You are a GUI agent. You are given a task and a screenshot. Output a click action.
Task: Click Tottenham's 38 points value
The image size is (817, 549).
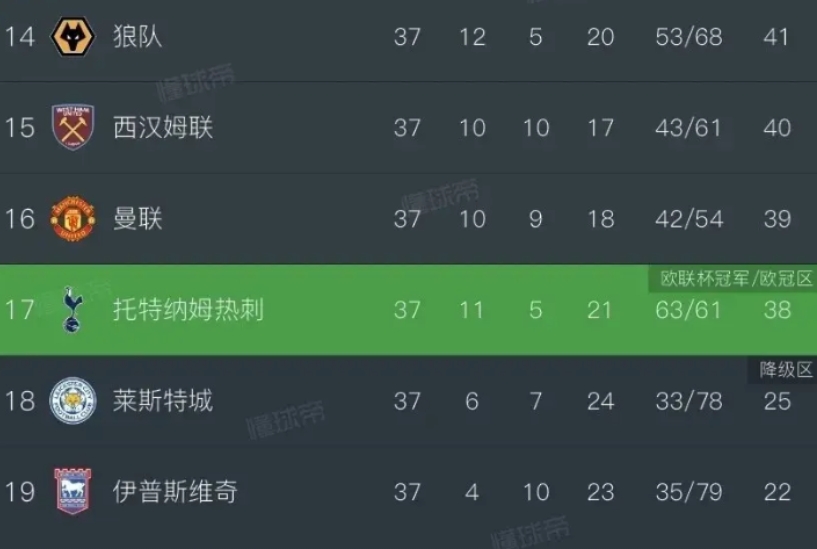click(777, 310)
